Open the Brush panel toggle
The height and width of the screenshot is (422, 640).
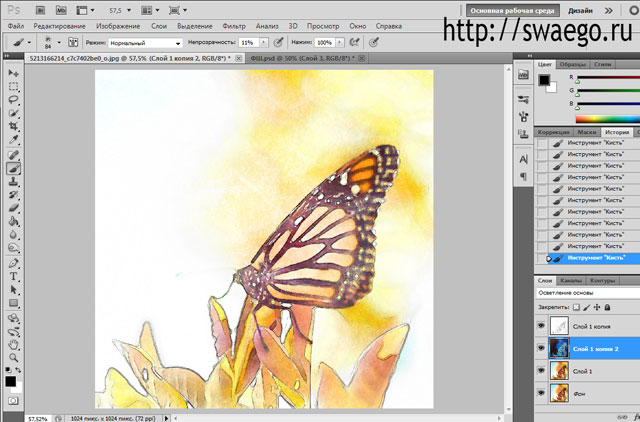click(73, 42)
